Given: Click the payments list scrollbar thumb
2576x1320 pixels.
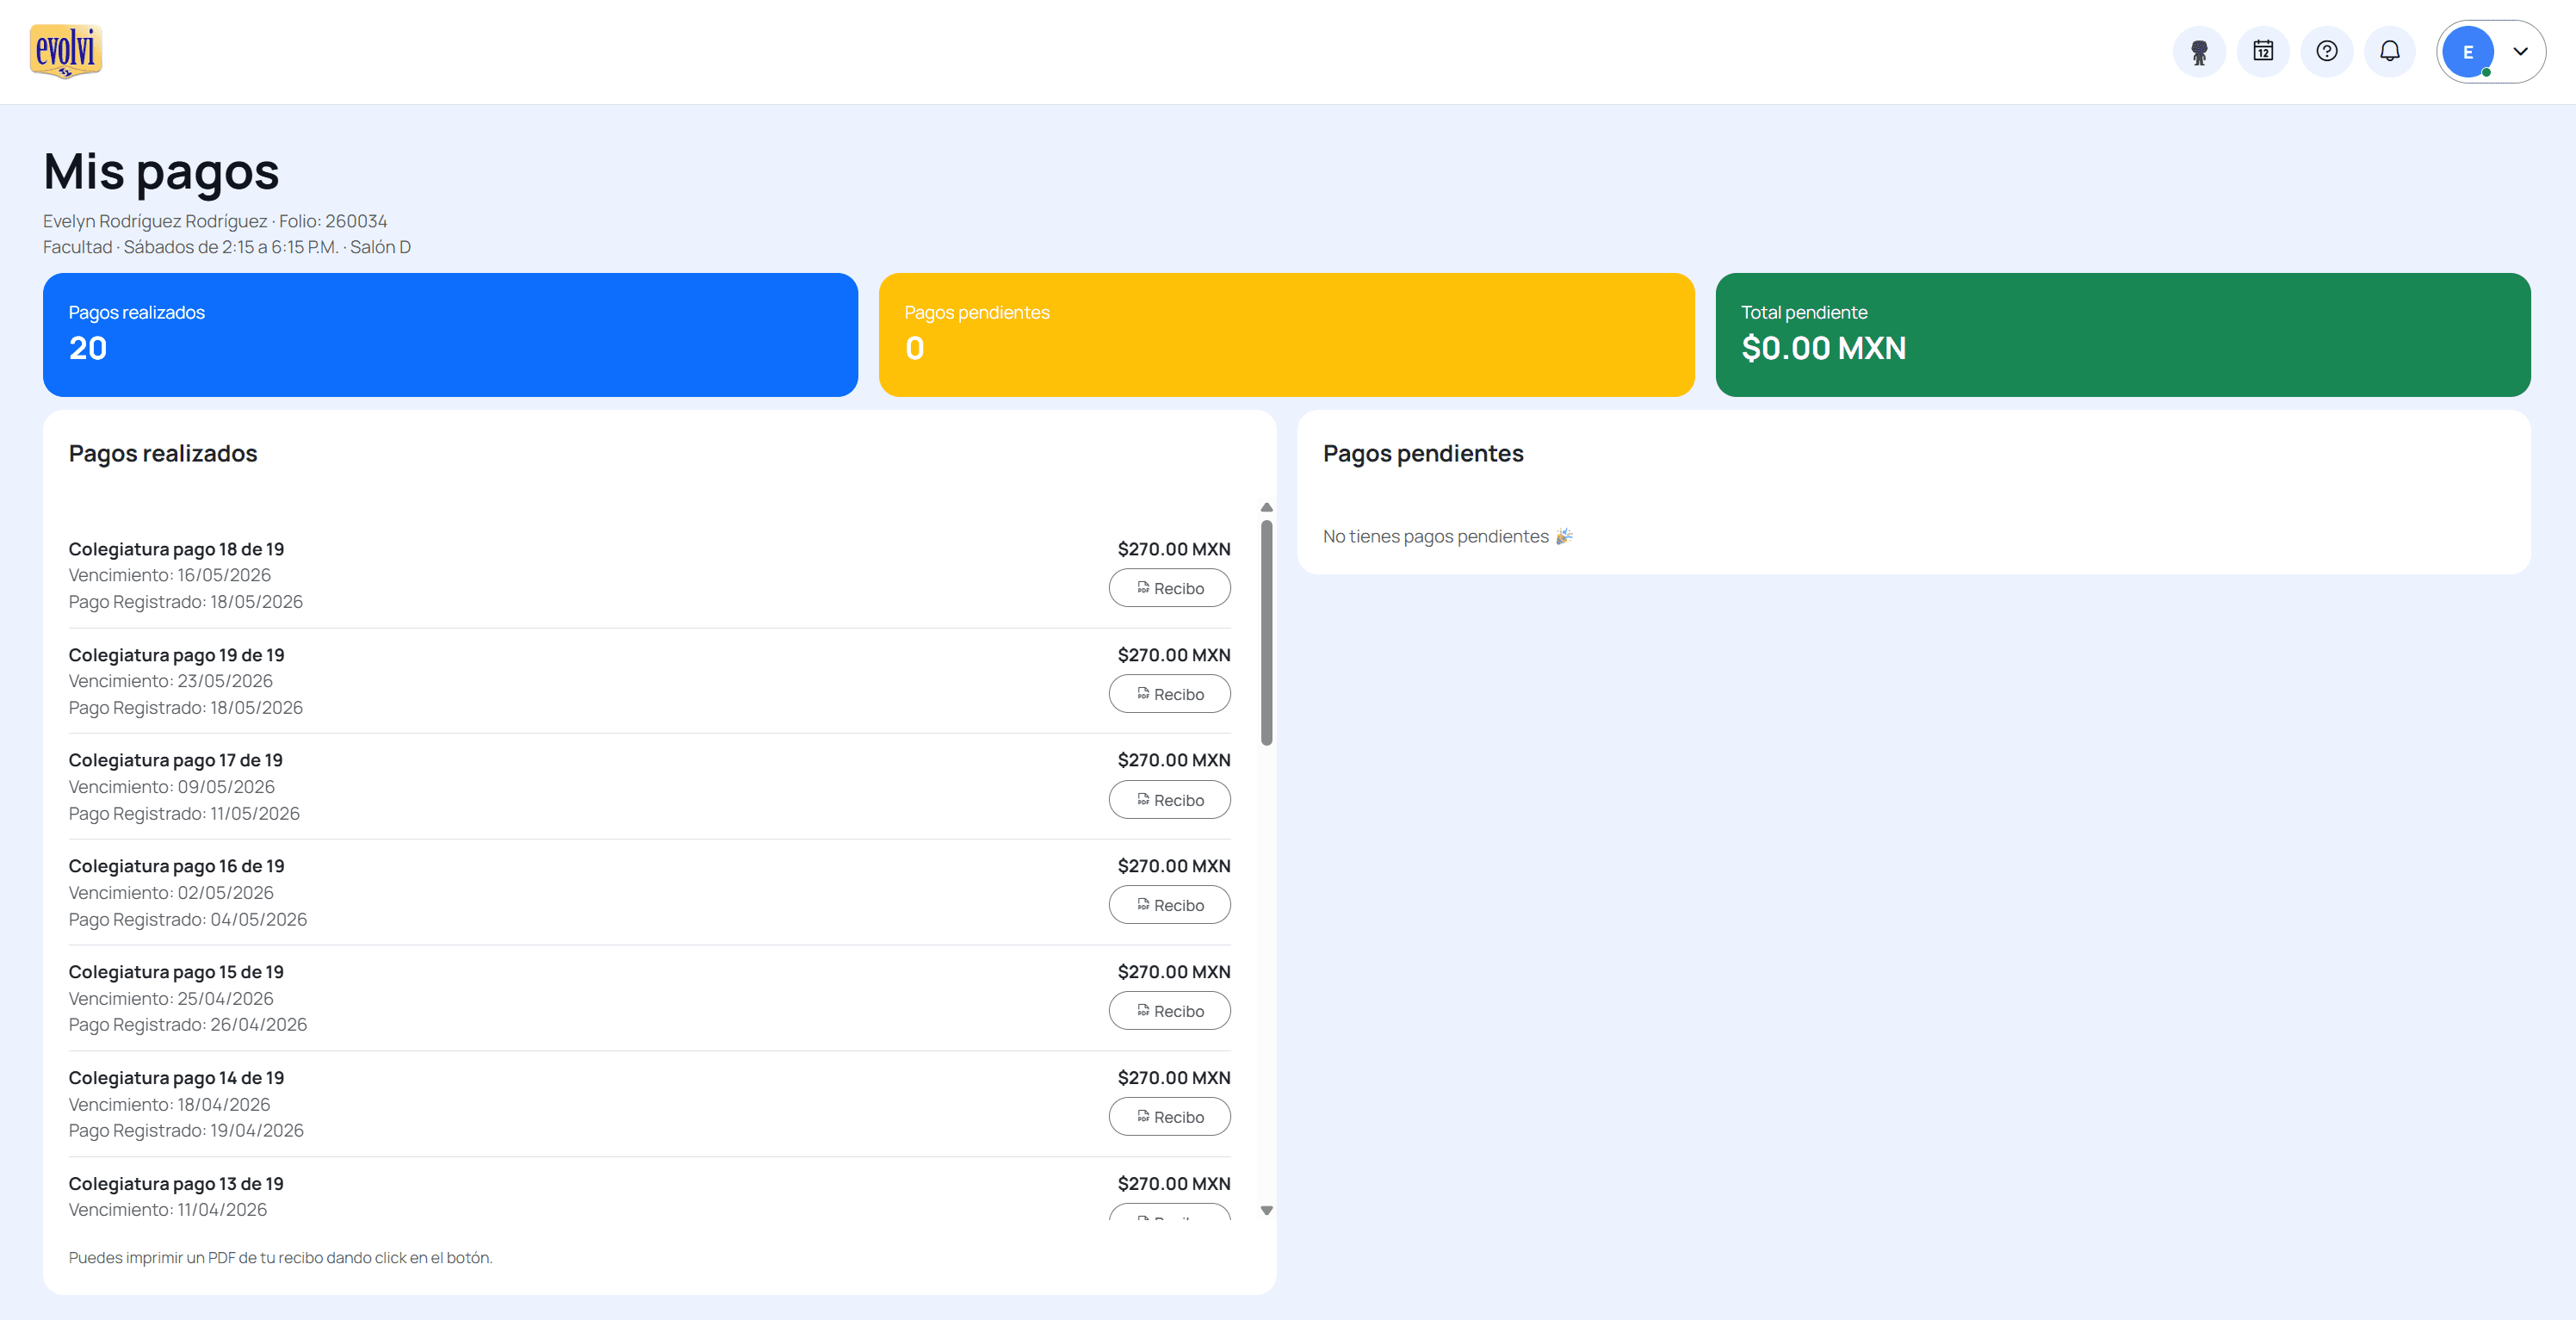Looking at the screenshot, I should coord(1267,632).
